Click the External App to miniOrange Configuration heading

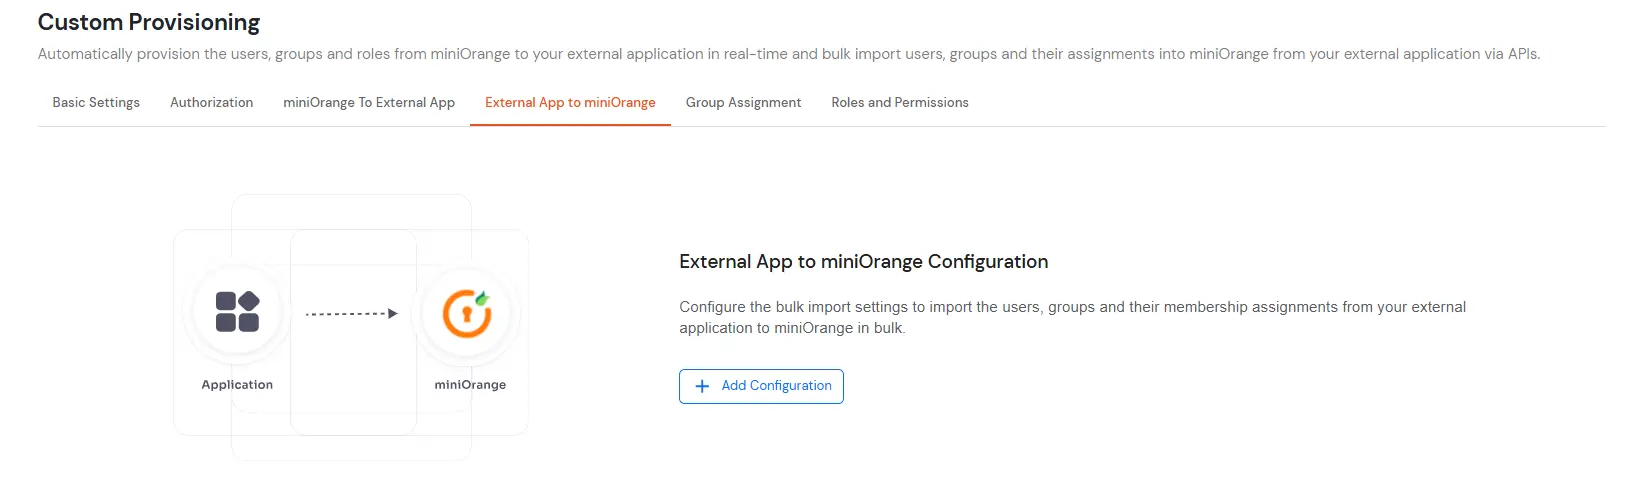click(864, 261)
